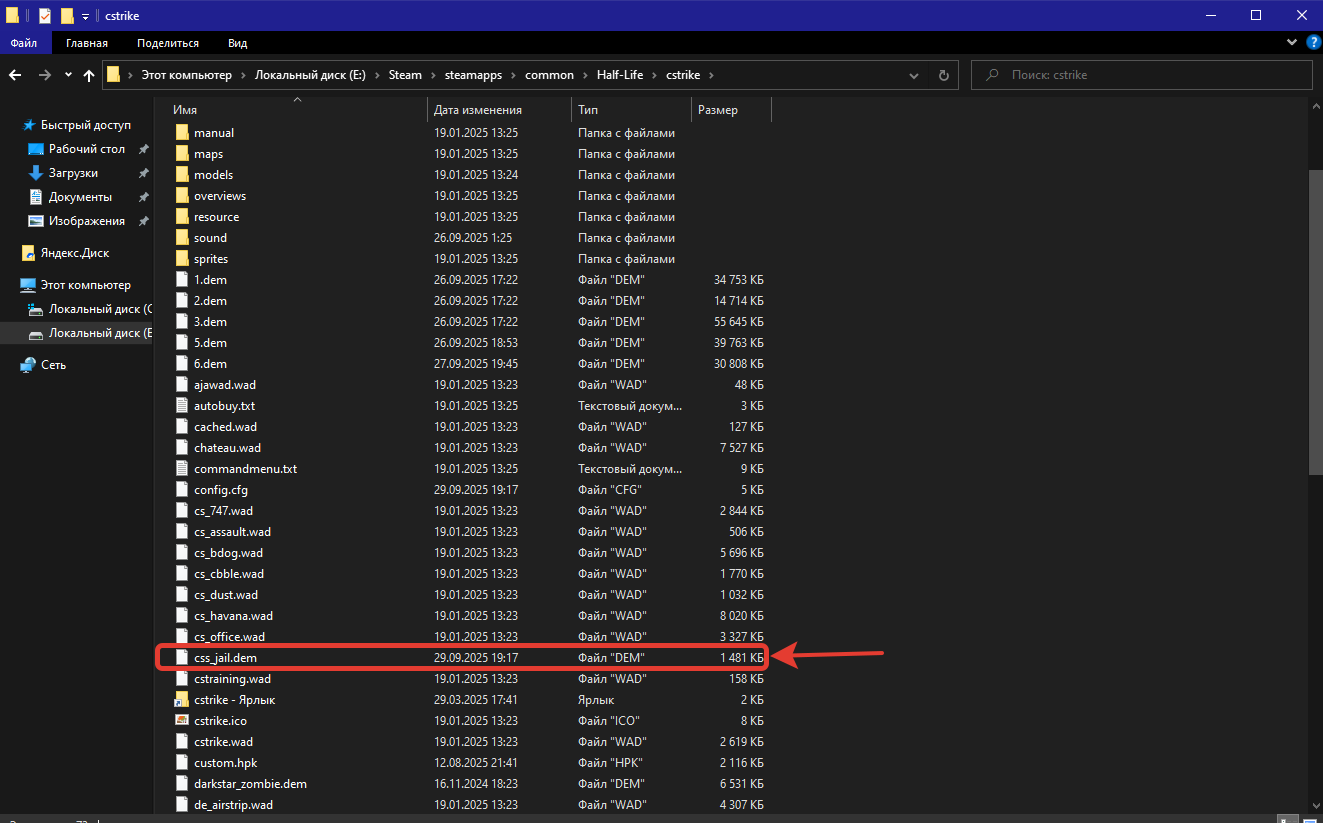This screenshot has width=1323, height=823.
Task: Open the Файл menu
Action: coord(24,43)
